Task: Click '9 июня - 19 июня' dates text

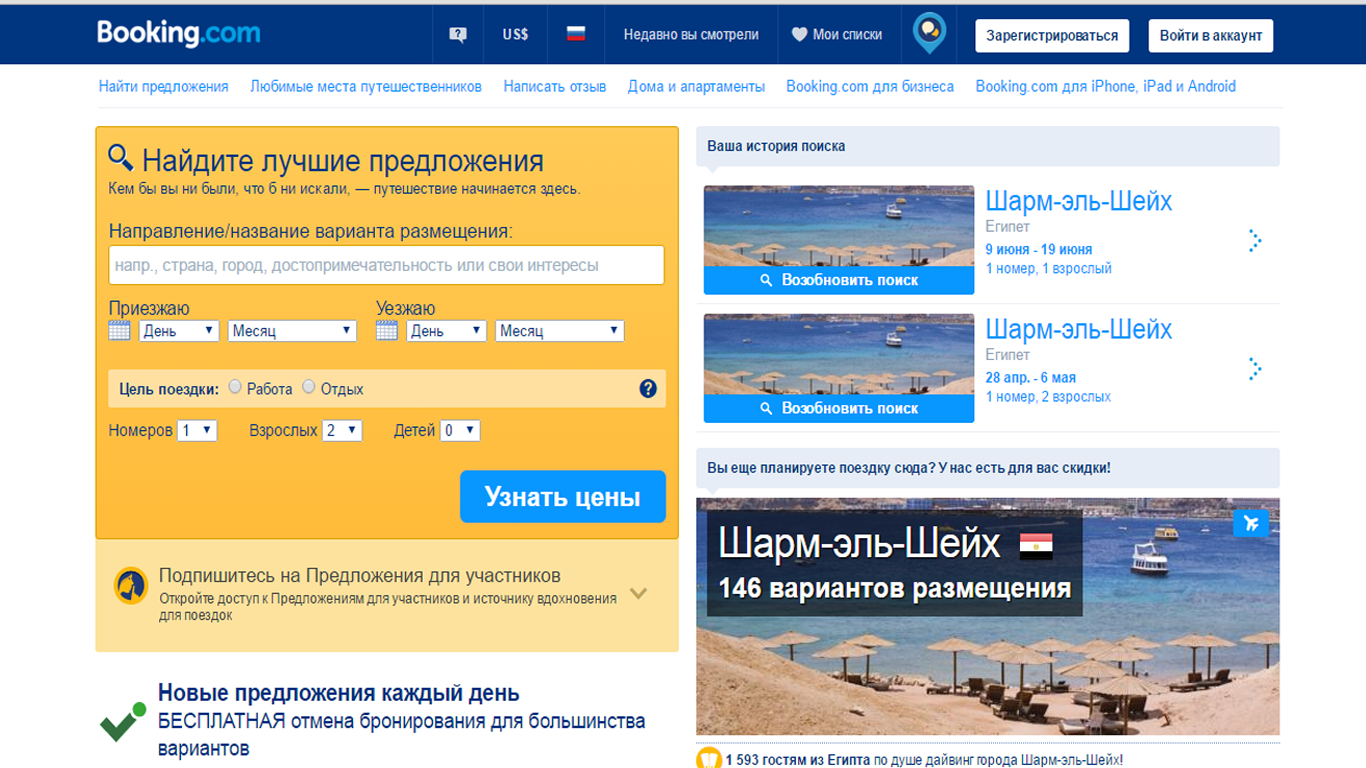Action: click(1039, 249)
